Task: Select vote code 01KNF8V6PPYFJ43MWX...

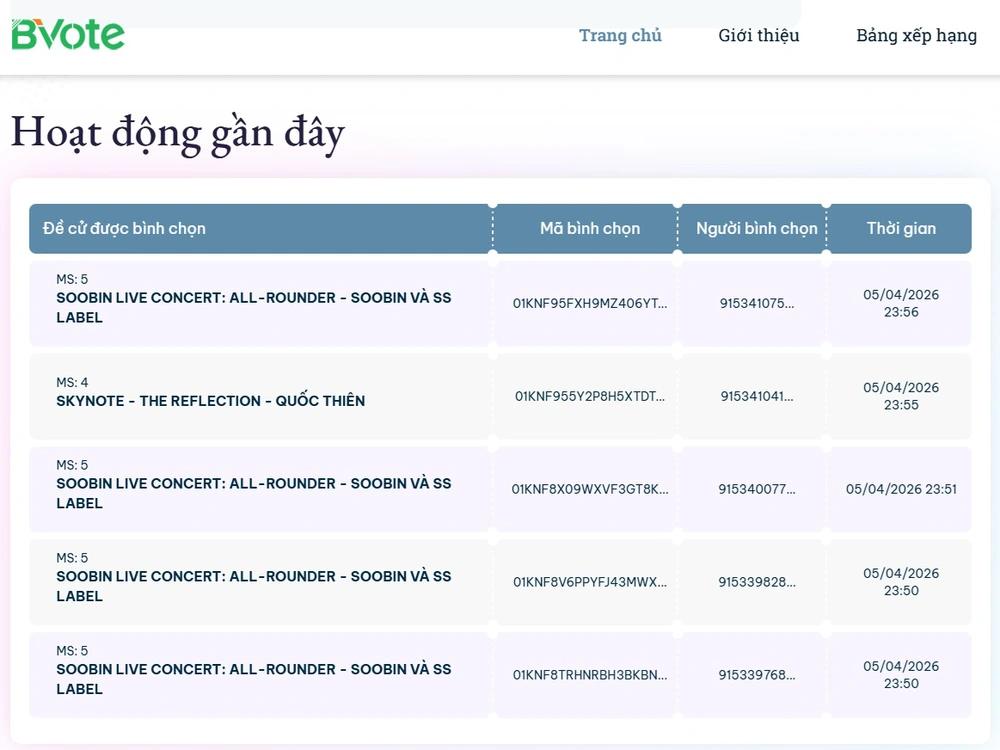Action: [589, 583]
